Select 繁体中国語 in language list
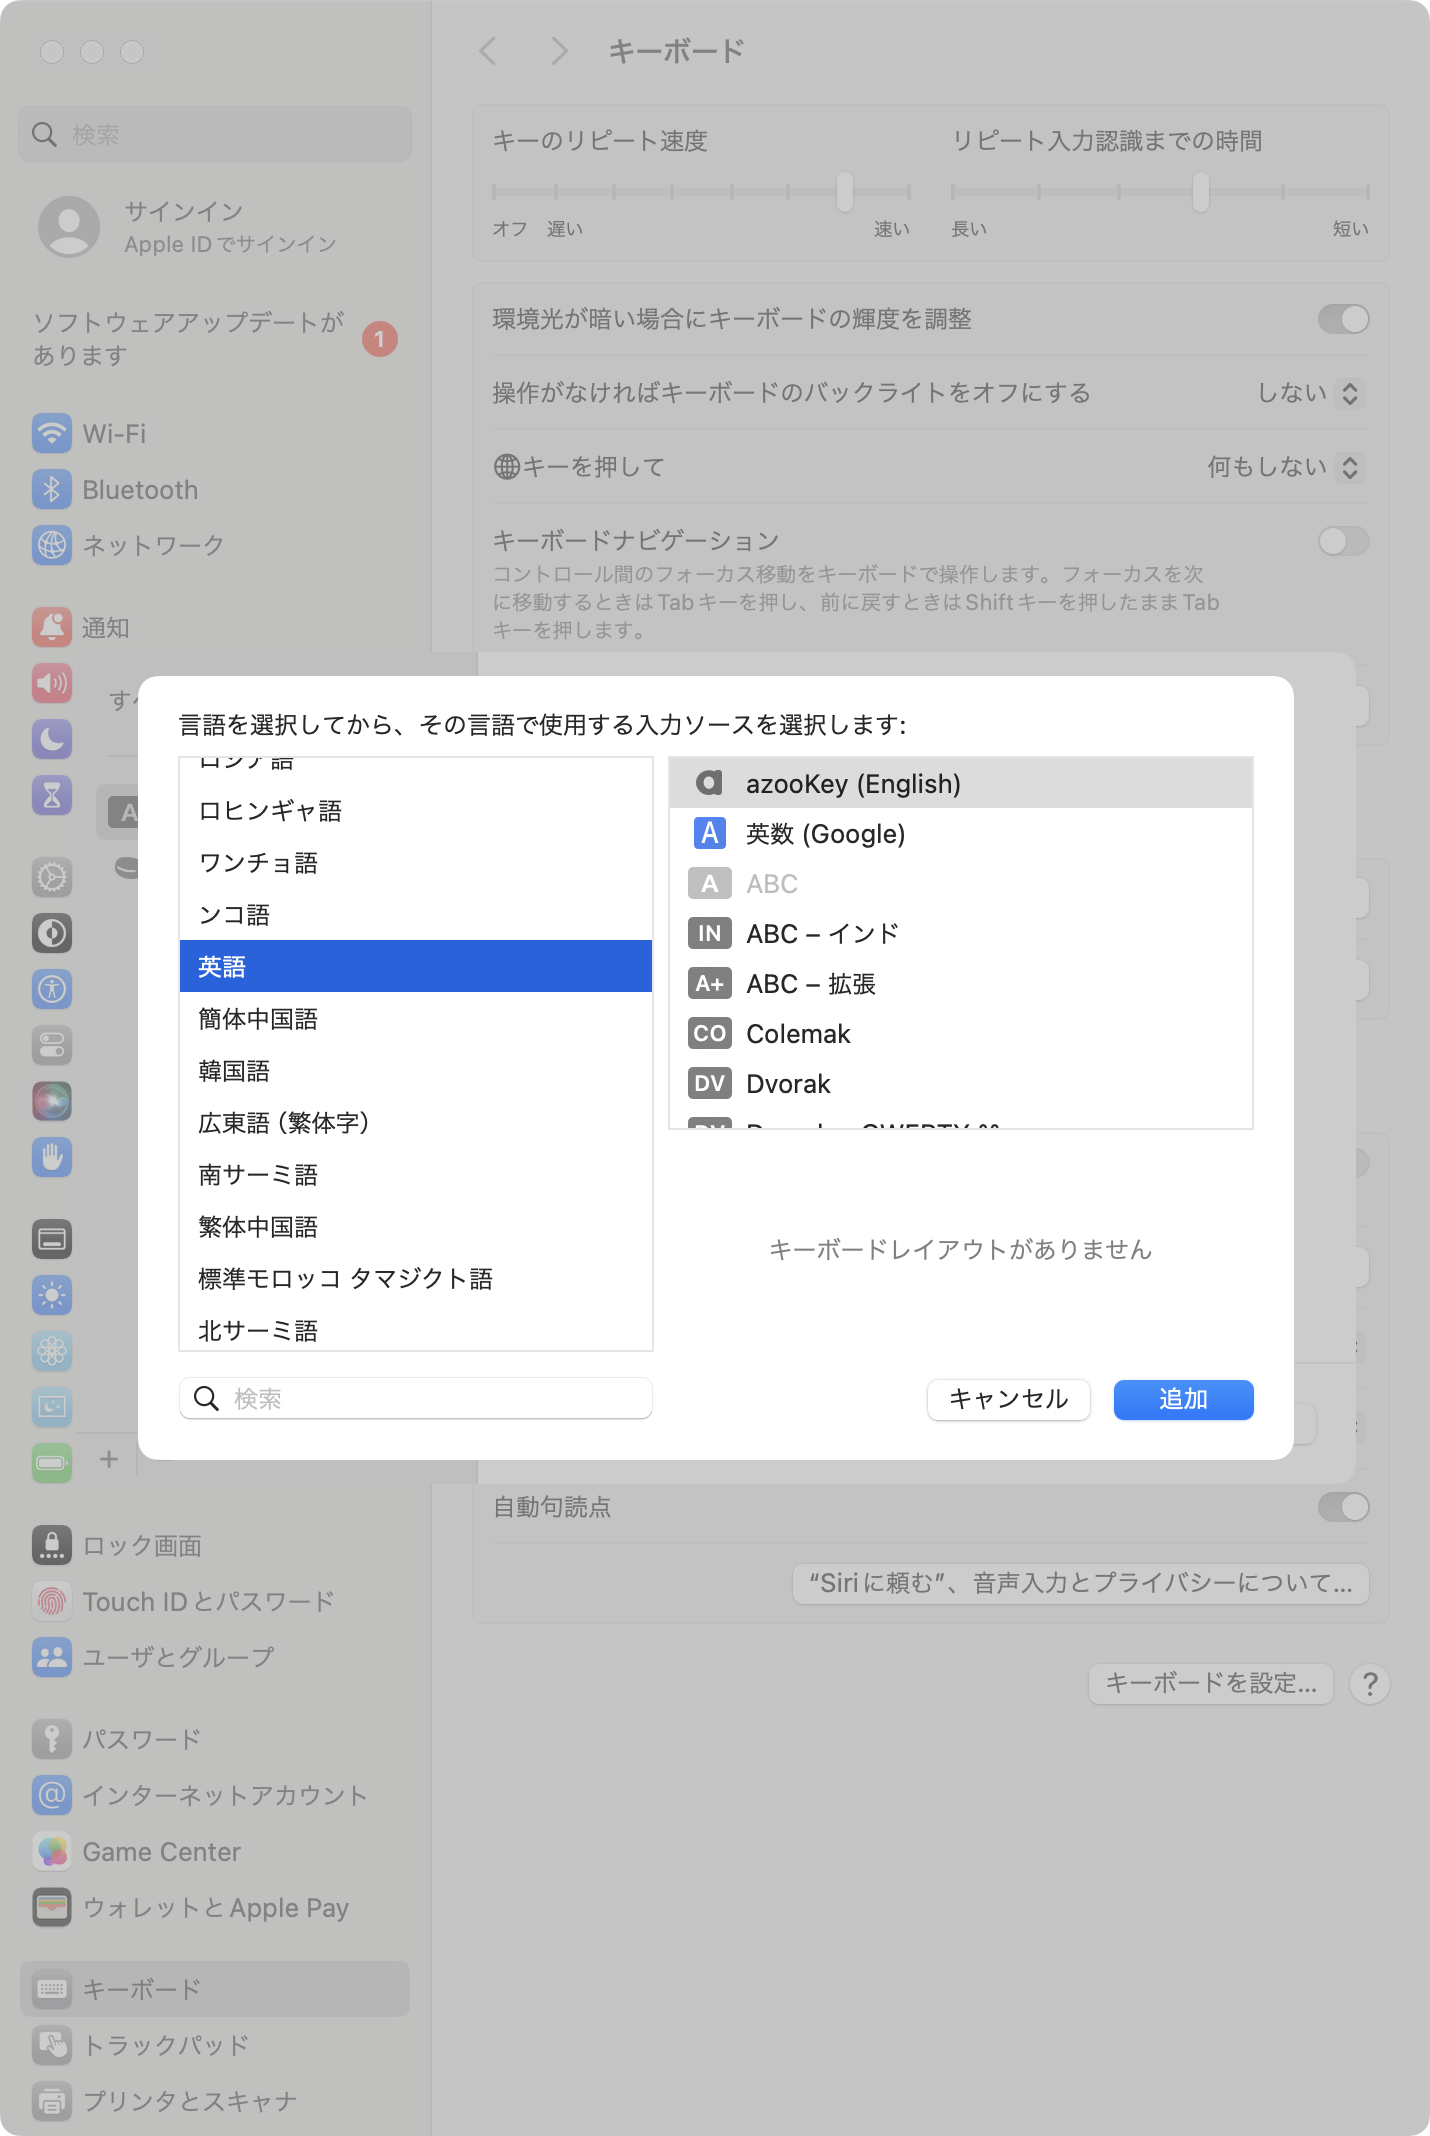The height and width of the screenshot is (2136, 1430). (x=416, y=1227)
